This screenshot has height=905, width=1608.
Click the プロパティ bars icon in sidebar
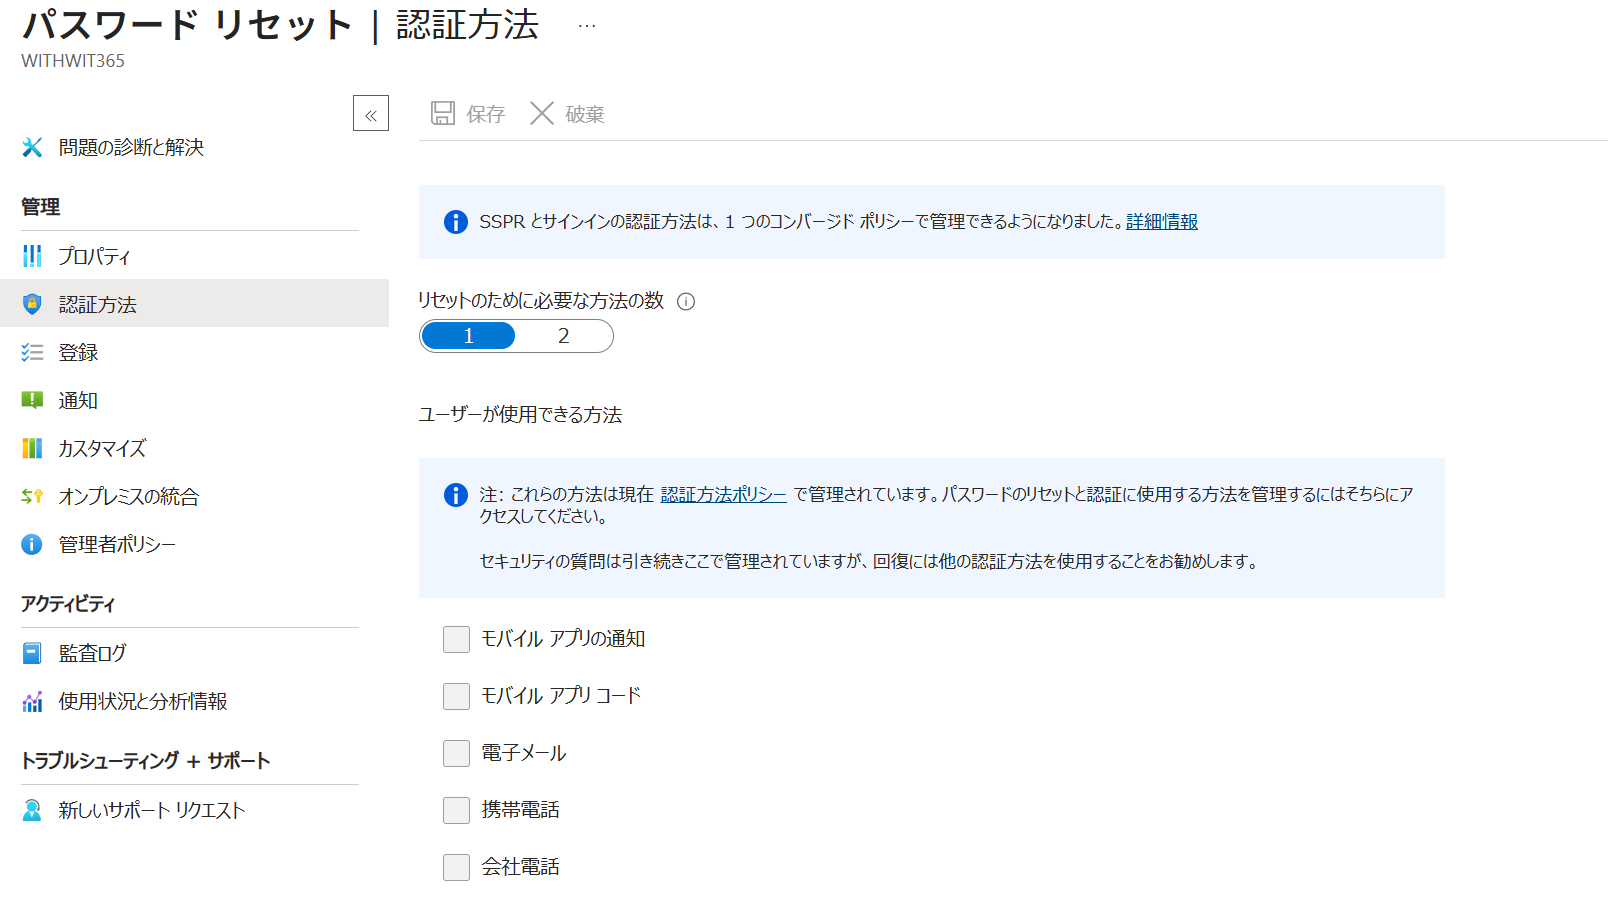tap(32, 256)
